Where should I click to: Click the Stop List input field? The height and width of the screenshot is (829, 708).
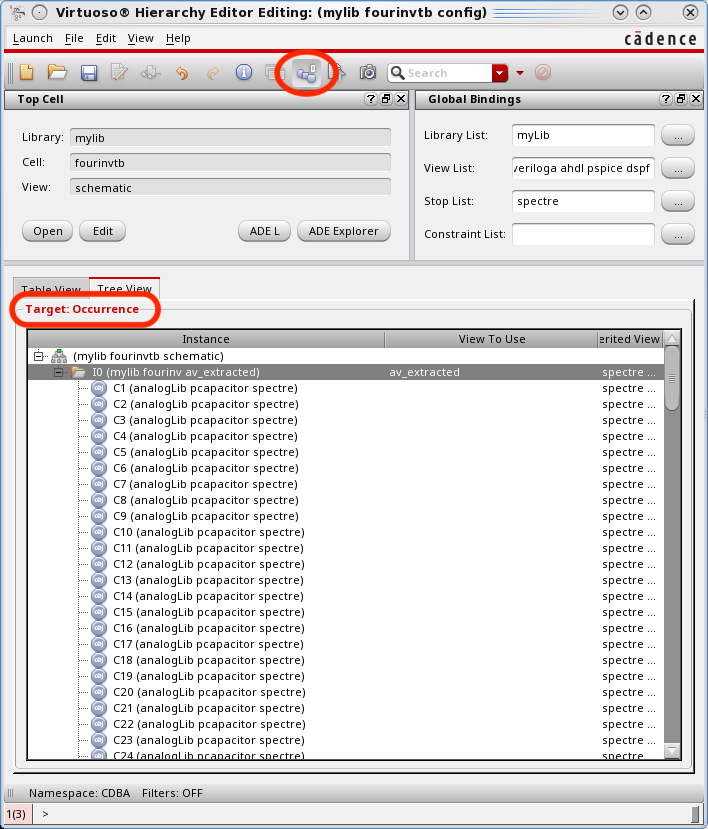tap(582, 201)
